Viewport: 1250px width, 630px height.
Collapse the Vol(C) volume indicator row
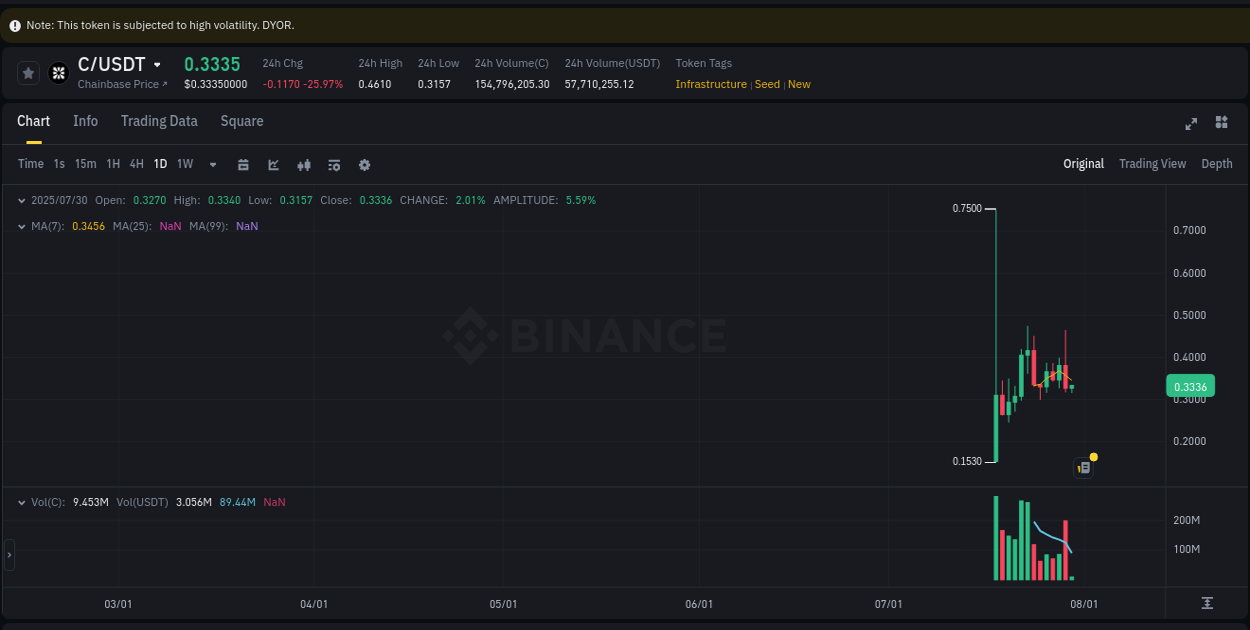(22, 501)
